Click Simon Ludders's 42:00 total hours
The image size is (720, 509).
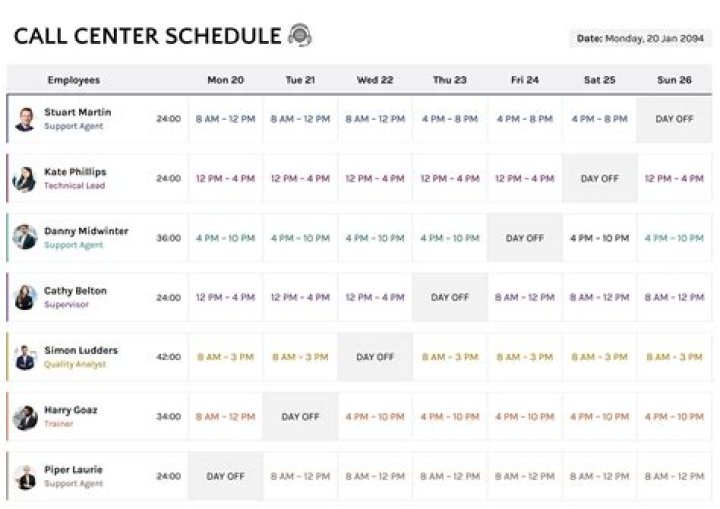(168, 357)
